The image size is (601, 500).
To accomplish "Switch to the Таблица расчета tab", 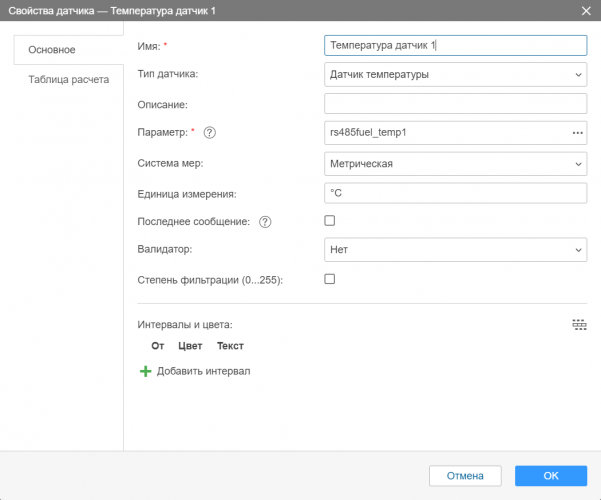I will pos(68,79).
